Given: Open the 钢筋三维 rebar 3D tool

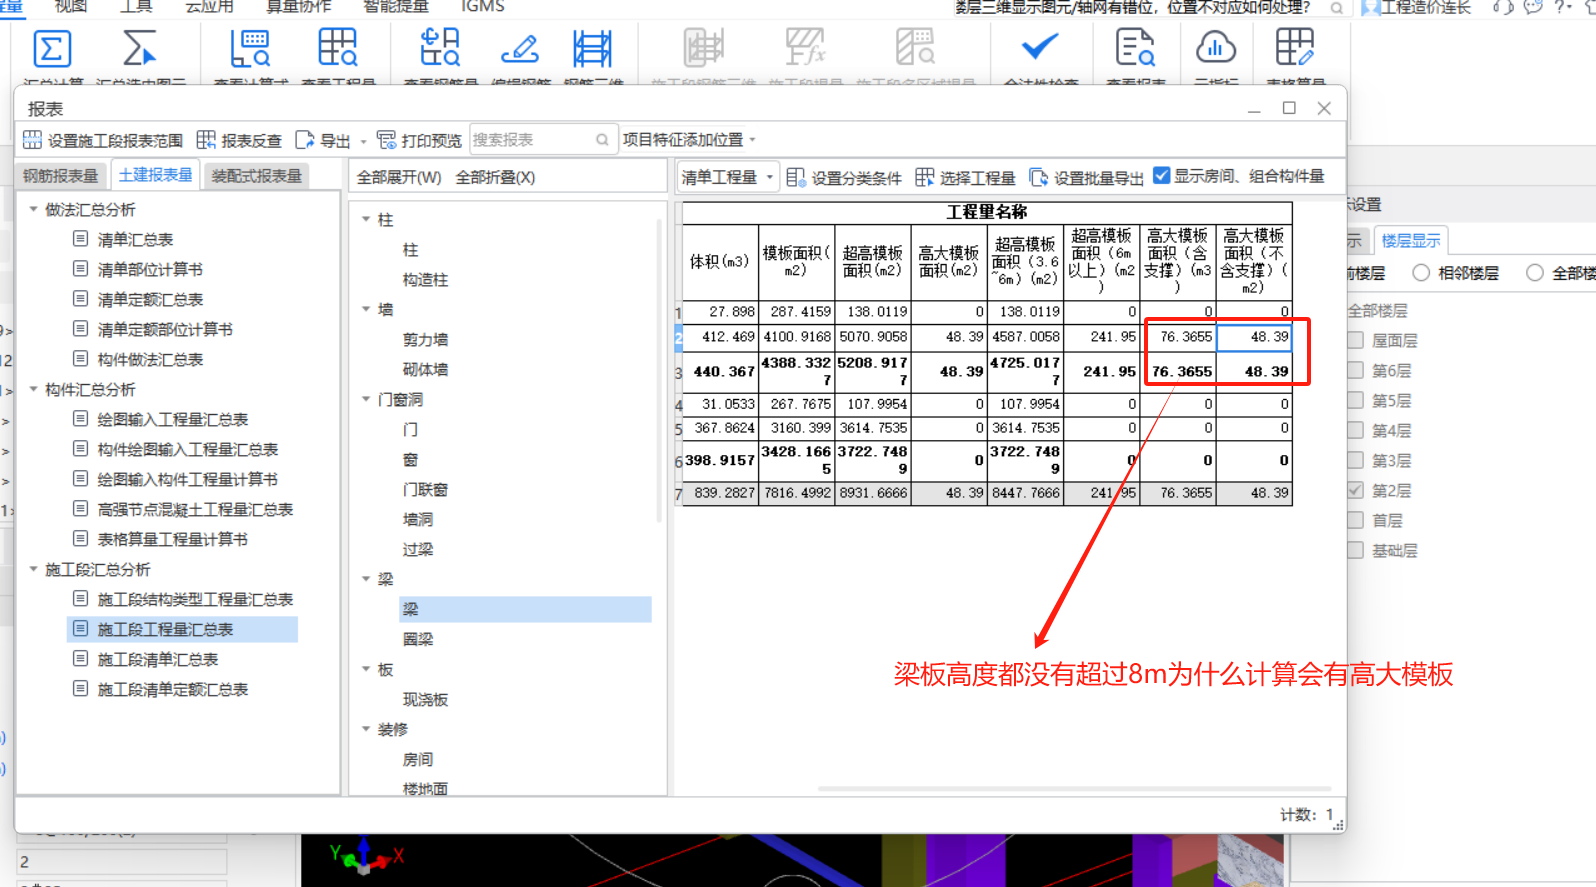Looking at the screenshot, I should point(592,49).
